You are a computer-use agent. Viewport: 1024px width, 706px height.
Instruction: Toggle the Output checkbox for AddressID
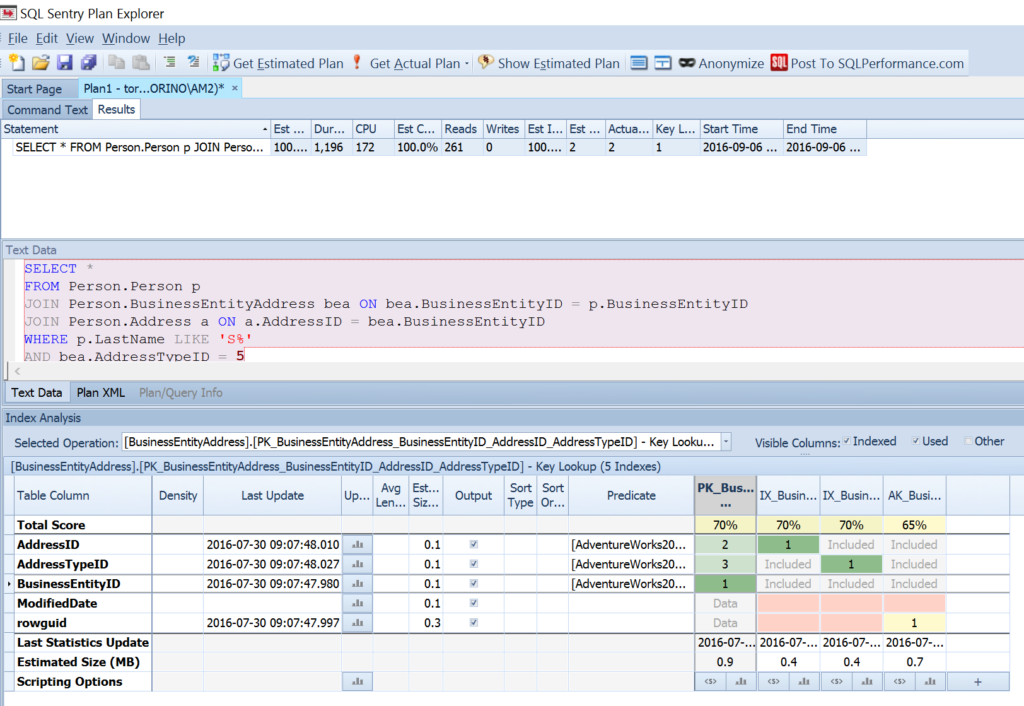pyautogui.click(x=473, y=544)
